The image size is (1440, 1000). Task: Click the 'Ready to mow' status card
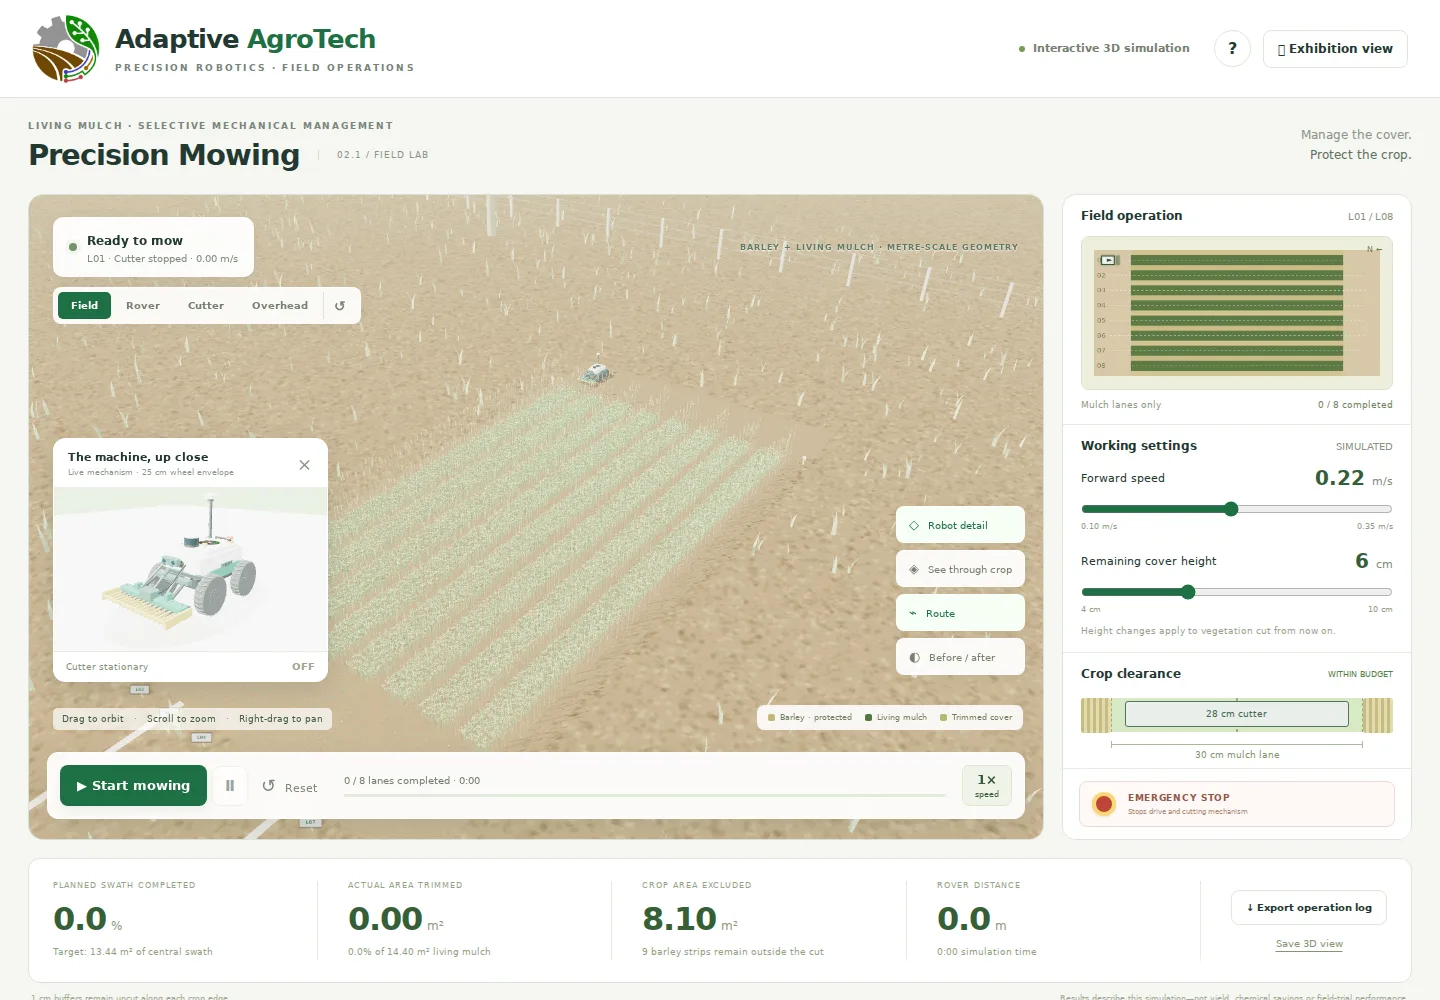click(x=153, y=247)
